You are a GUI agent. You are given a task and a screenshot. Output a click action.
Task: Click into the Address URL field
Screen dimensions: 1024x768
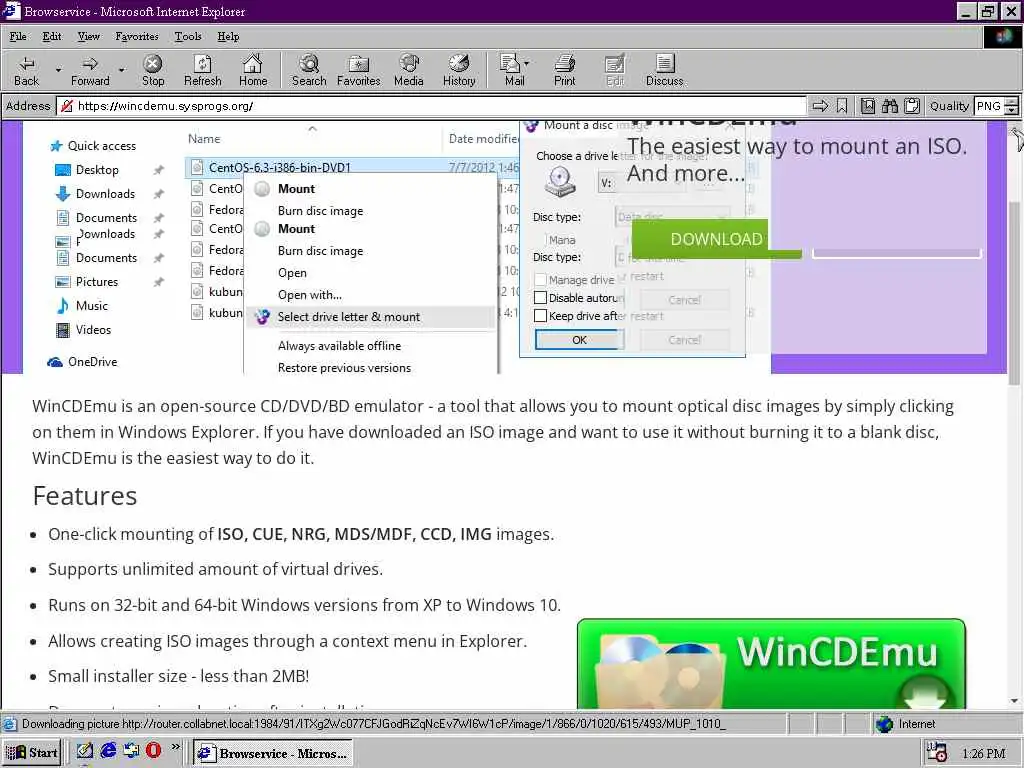point(431,106)
